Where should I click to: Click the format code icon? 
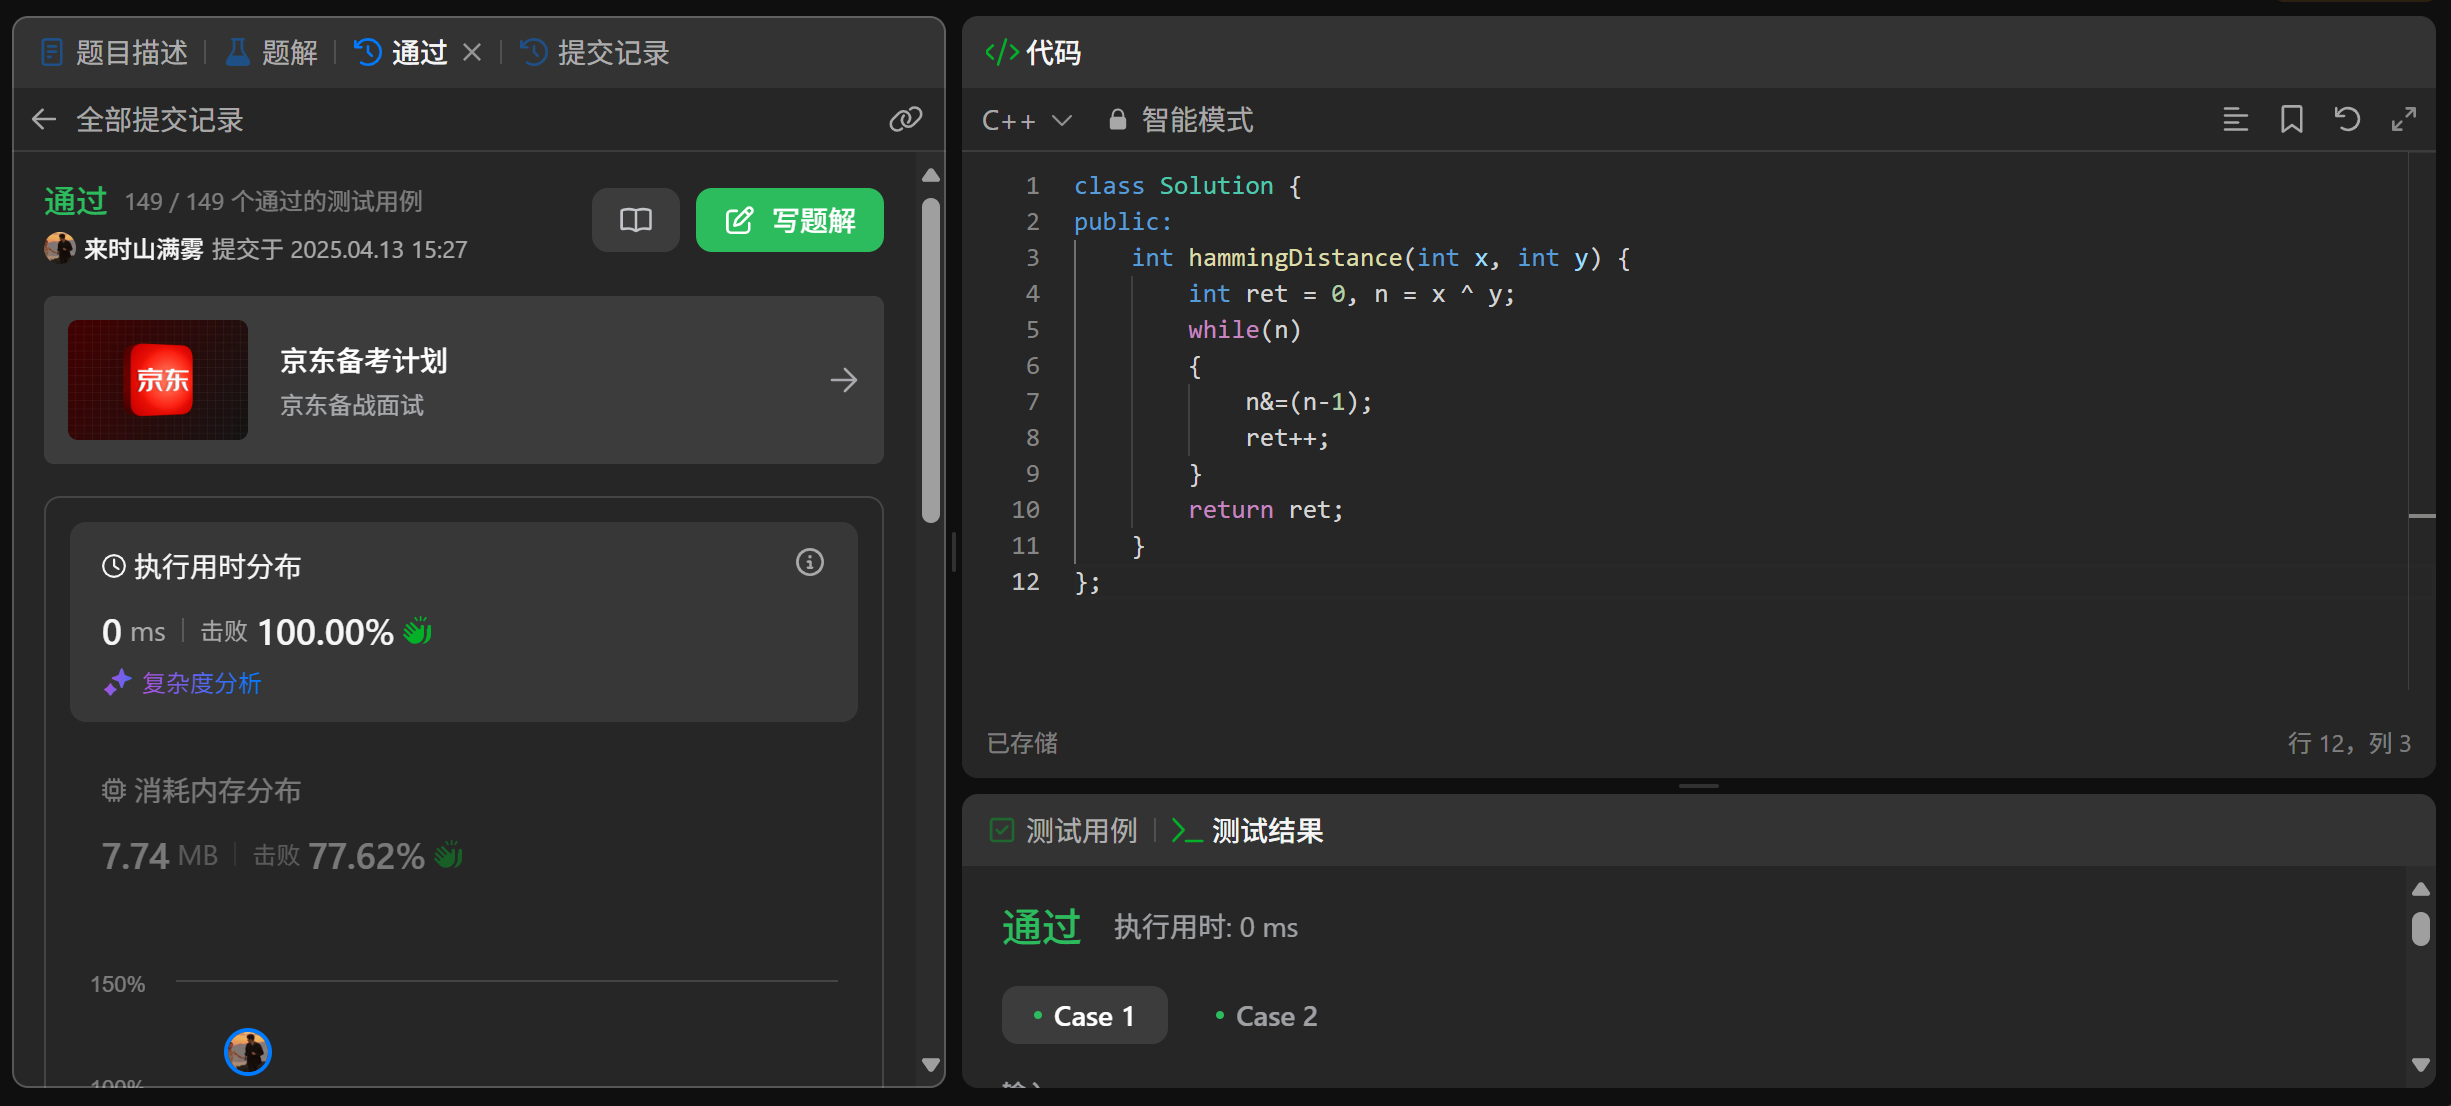pos(2235,120)
